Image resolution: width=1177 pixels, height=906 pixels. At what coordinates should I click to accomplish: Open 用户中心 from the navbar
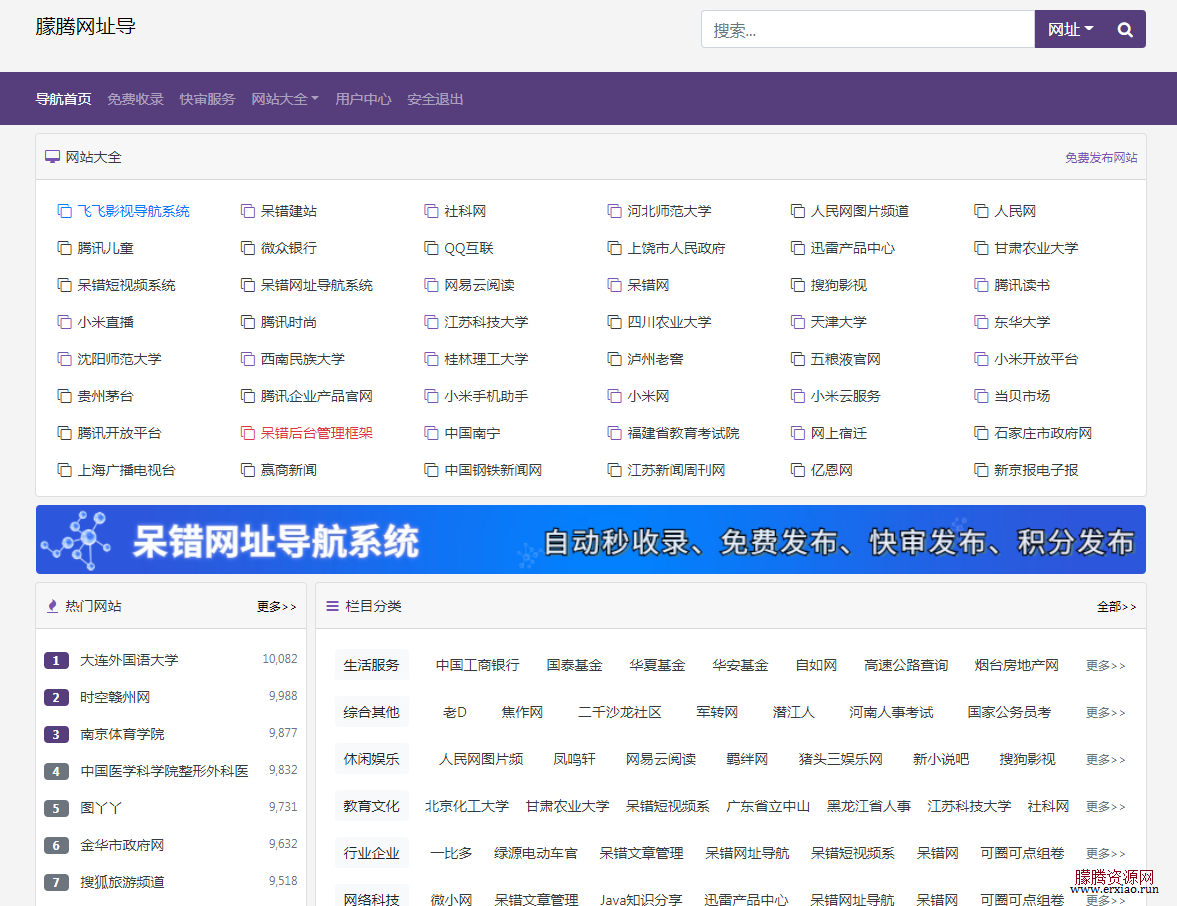coord(363,99)
